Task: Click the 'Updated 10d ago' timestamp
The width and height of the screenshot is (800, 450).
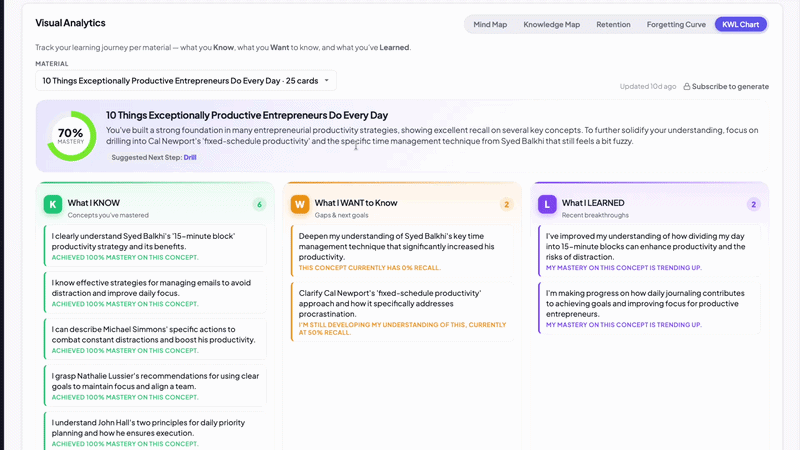Action: [x=648, y=86]
